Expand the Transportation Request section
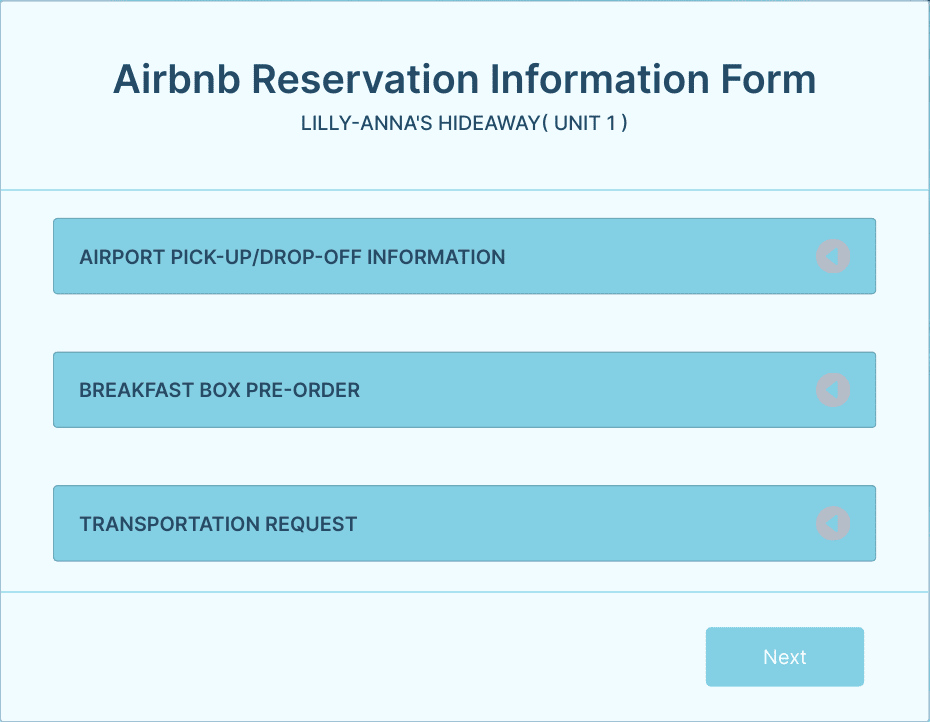This screenshot has width=930, height=722. 464,523
